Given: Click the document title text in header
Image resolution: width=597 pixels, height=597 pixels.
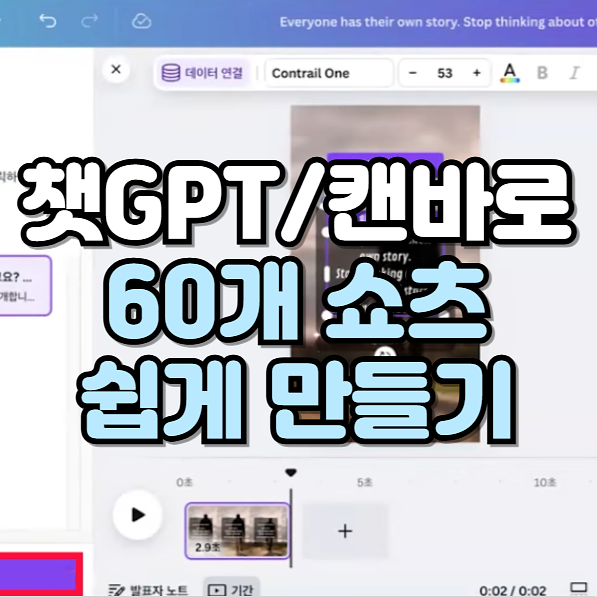Looking at the screenshot, I should (x=438, y=22).
